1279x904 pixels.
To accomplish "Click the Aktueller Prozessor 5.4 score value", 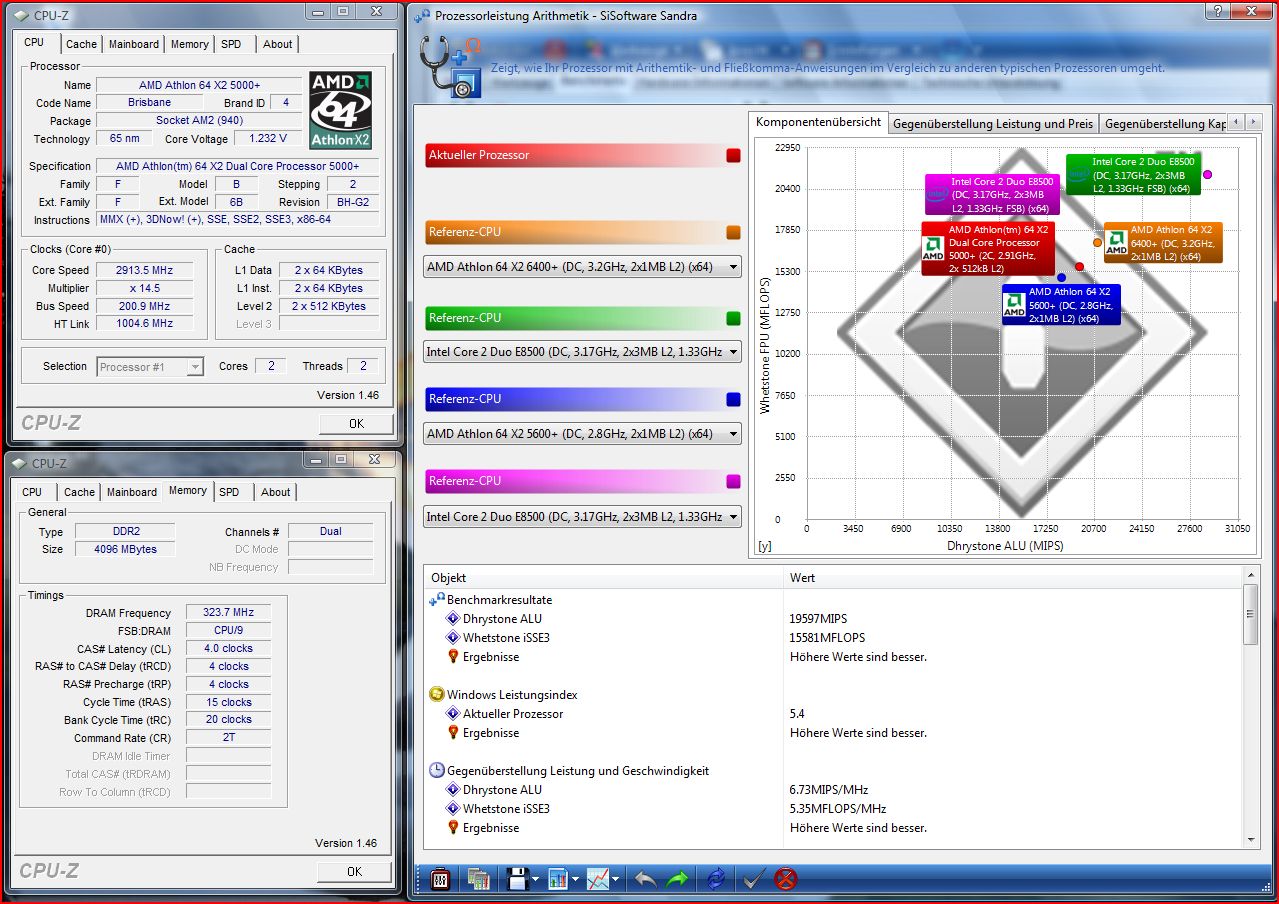I will point(797,714).
